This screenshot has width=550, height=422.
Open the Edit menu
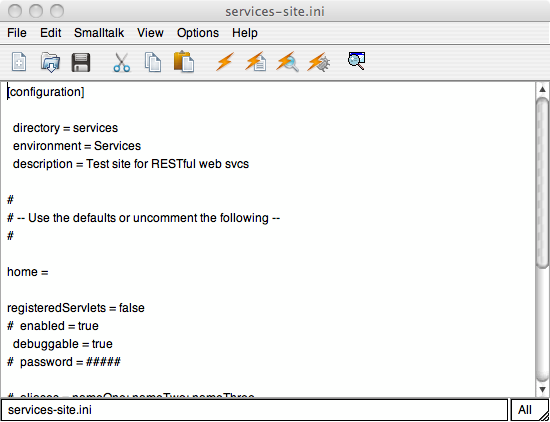[51, 33]
